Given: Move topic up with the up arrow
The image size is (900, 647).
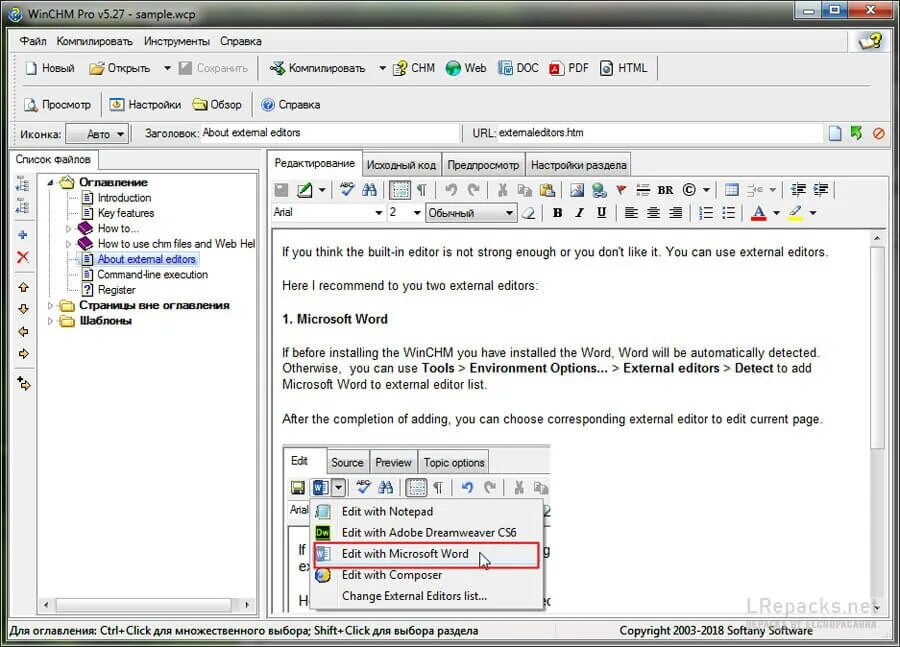Looking at the screenshot, I should coord(24,286).
